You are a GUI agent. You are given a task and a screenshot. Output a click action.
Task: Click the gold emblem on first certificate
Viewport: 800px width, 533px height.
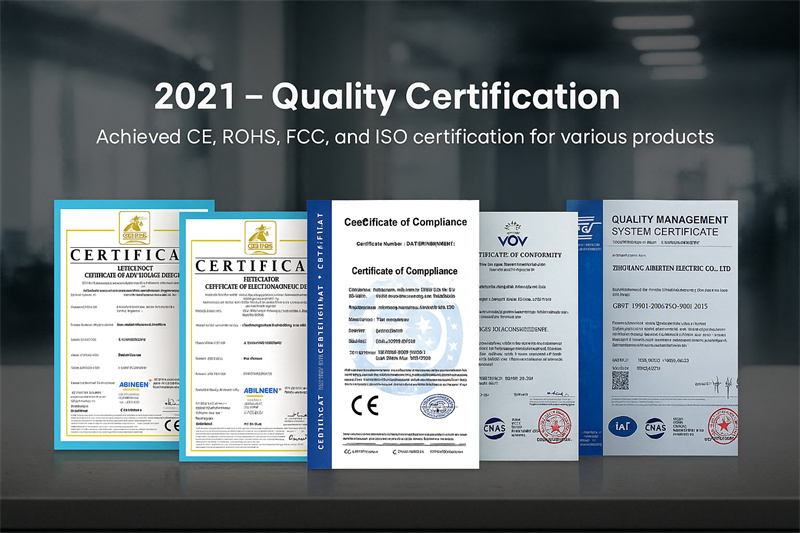click(x=134, y=228)
